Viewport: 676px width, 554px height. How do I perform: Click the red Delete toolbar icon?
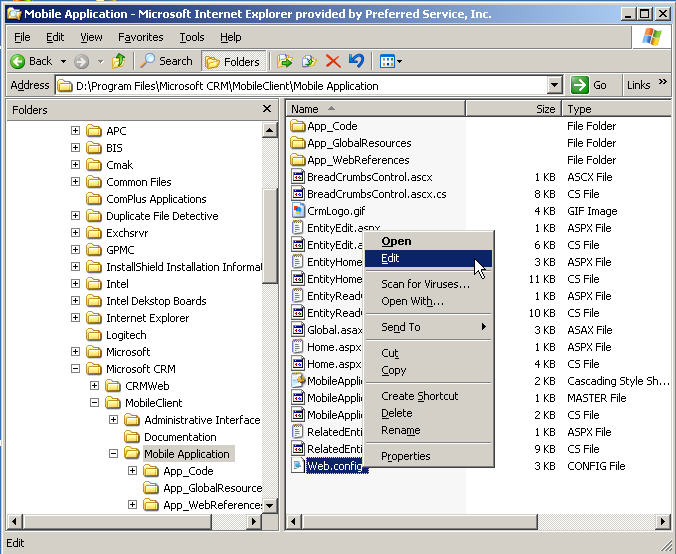click(333, 61)
